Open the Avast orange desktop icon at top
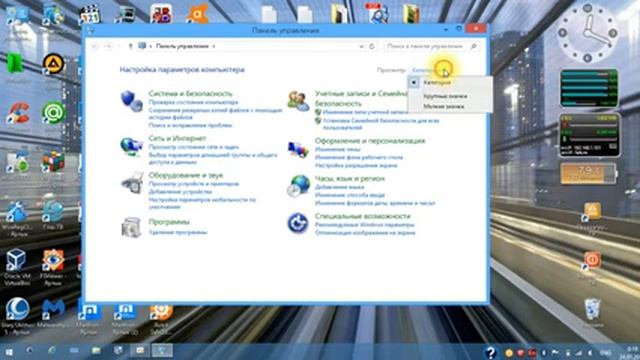This screenshot has height=360, width=640. (x=198, y=13)
